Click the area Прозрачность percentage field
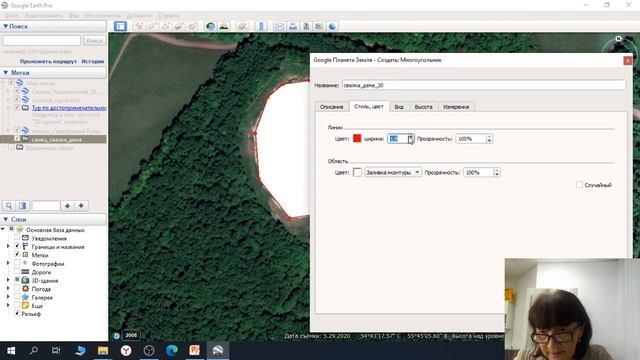Viewport: 640px width, 360px height. pos(478,173)
